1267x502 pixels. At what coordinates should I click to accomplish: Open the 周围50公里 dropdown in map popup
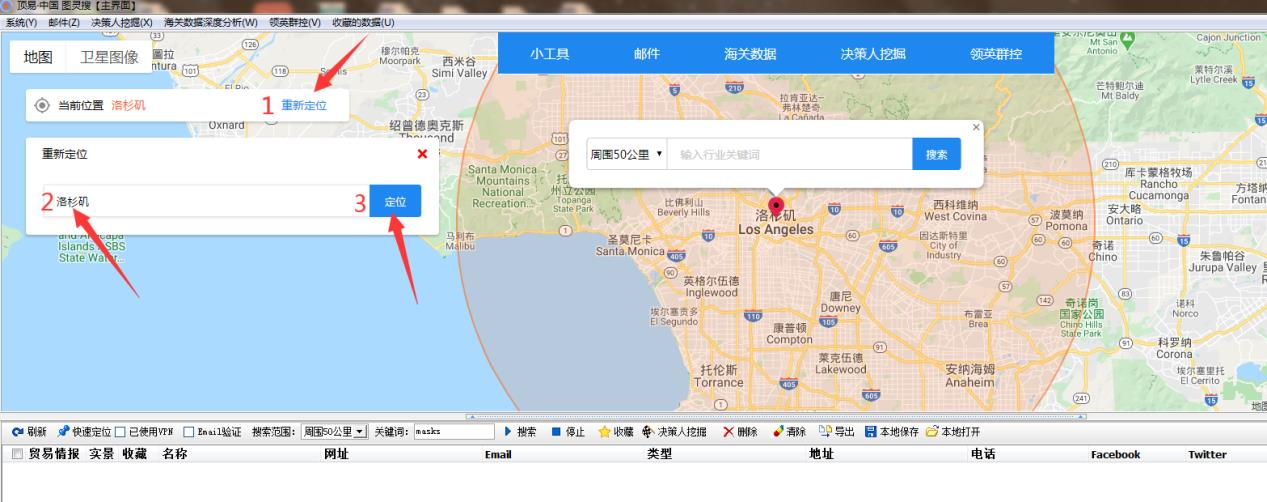tap(627, 154)
